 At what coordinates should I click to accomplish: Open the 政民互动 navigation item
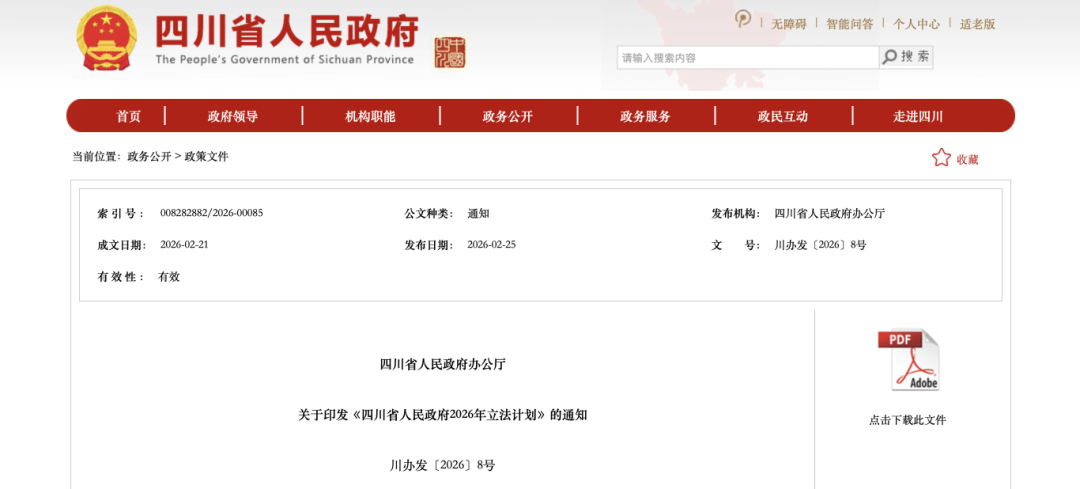click(782, 116)
